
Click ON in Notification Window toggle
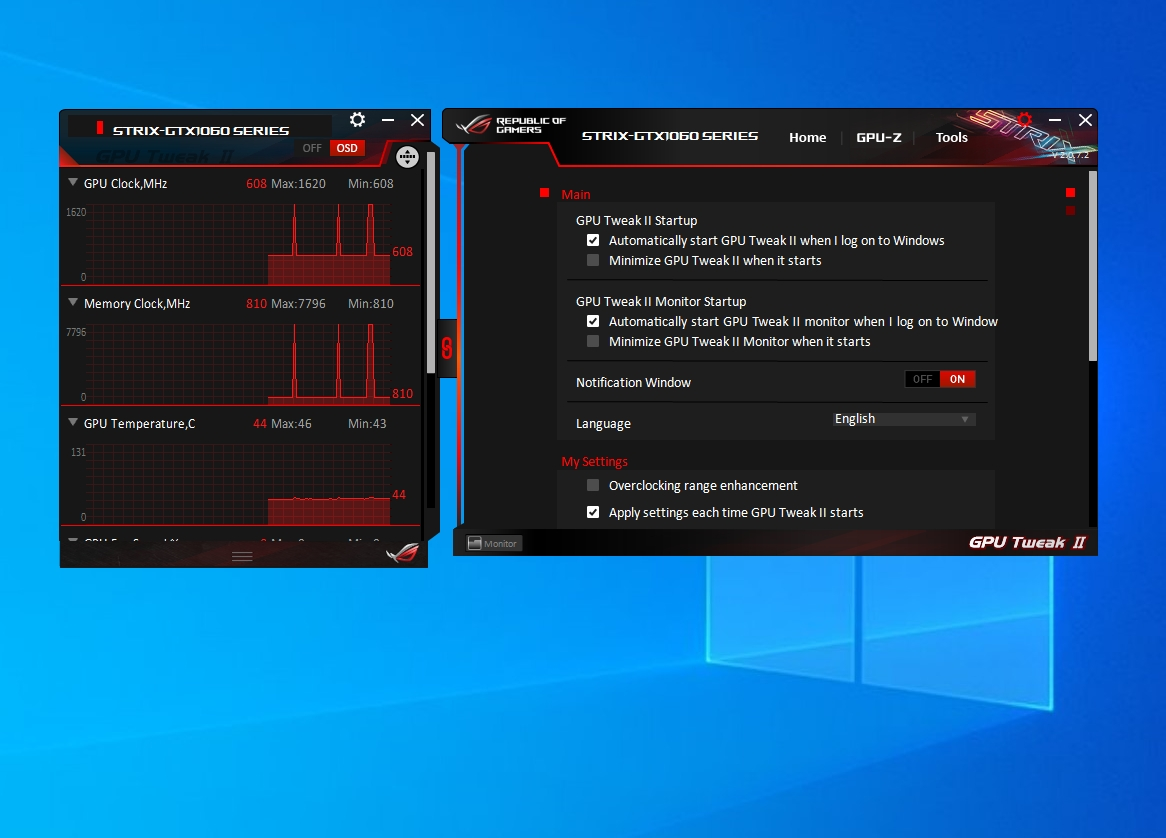pyautogui.click(x=958, y=379)
